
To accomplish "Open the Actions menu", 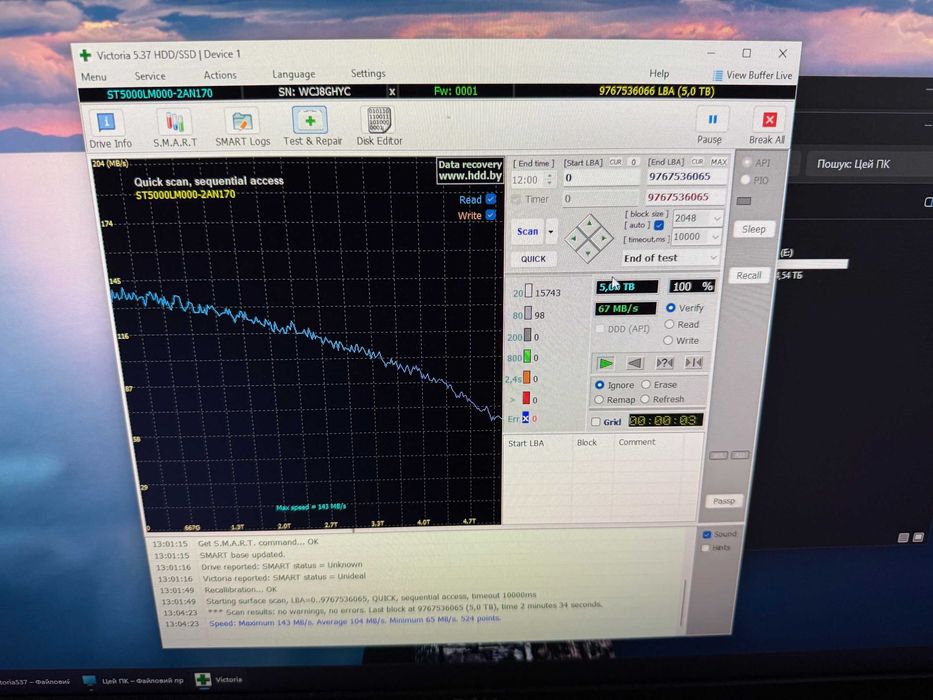I will pyautogui.click(x=220, y=75).
